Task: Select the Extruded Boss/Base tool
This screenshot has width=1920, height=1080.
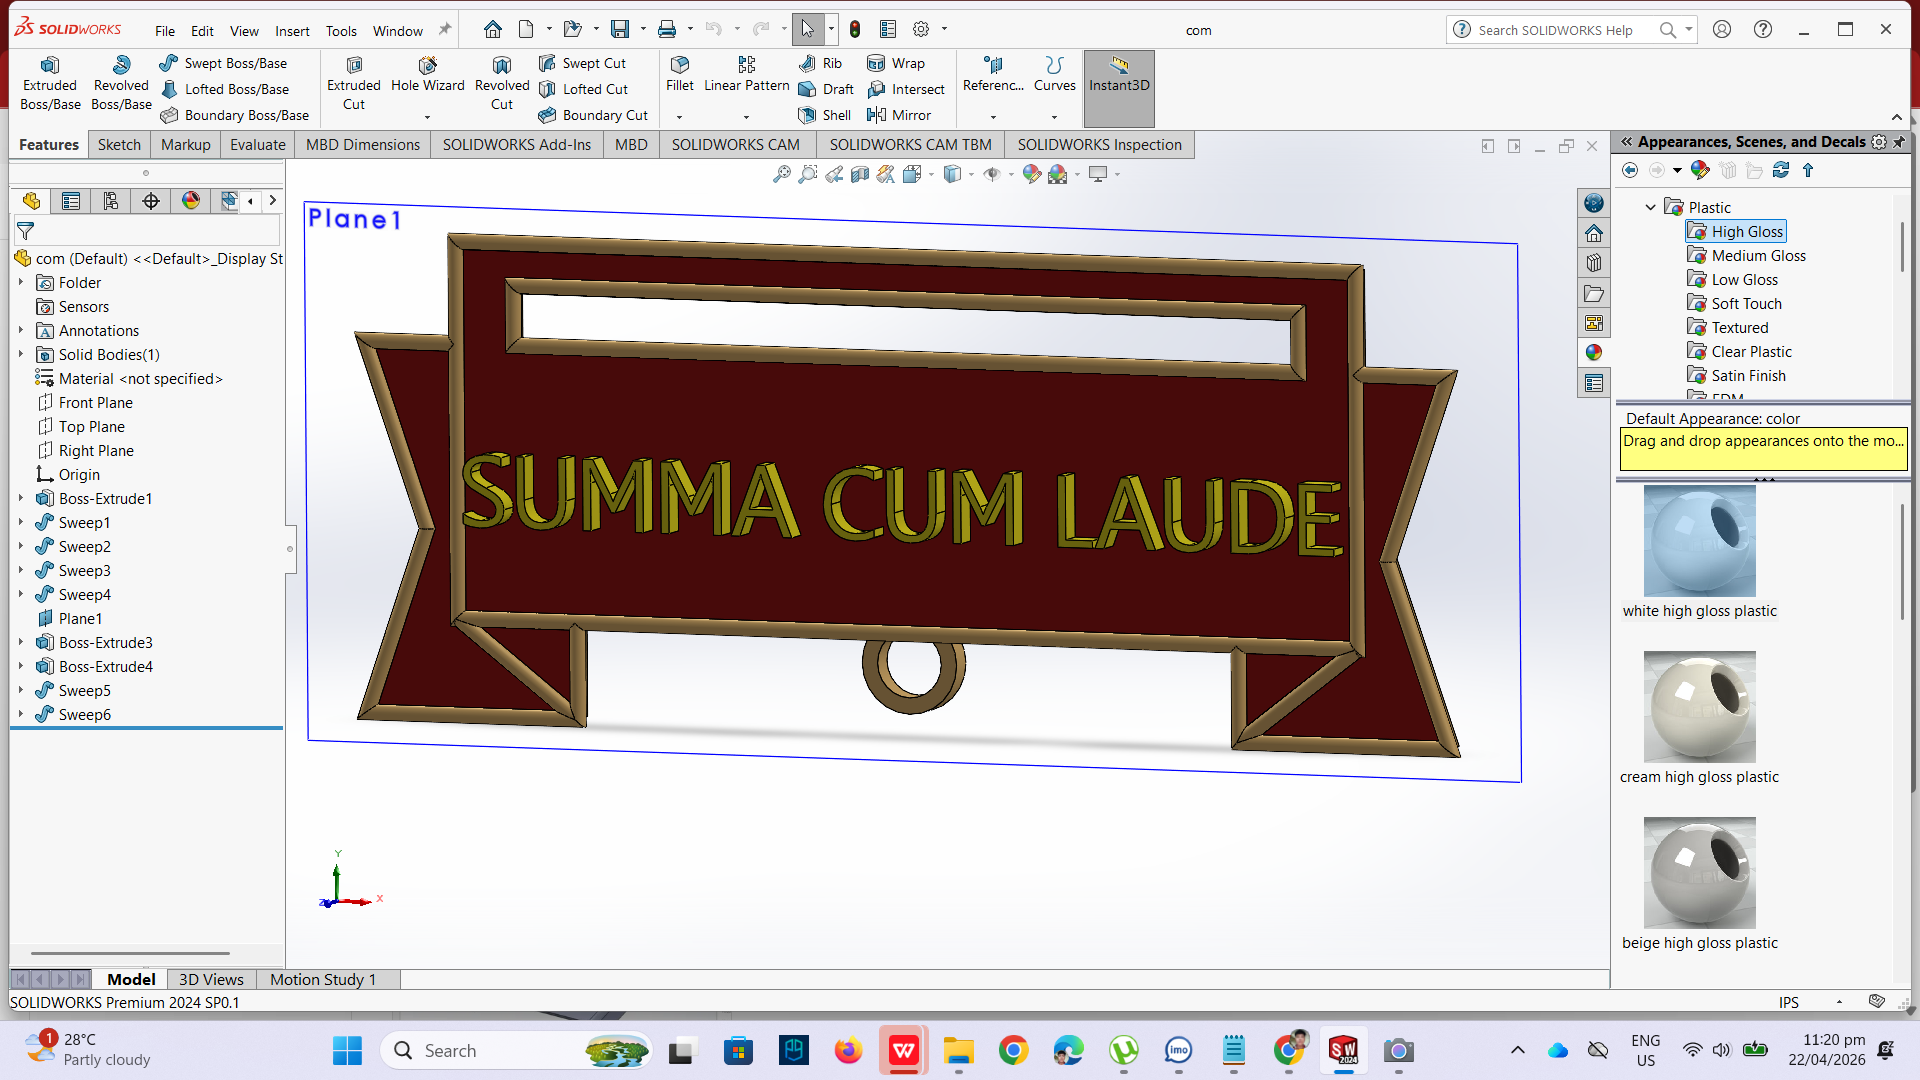Action: pyautogui.click(x=50, y=84)
